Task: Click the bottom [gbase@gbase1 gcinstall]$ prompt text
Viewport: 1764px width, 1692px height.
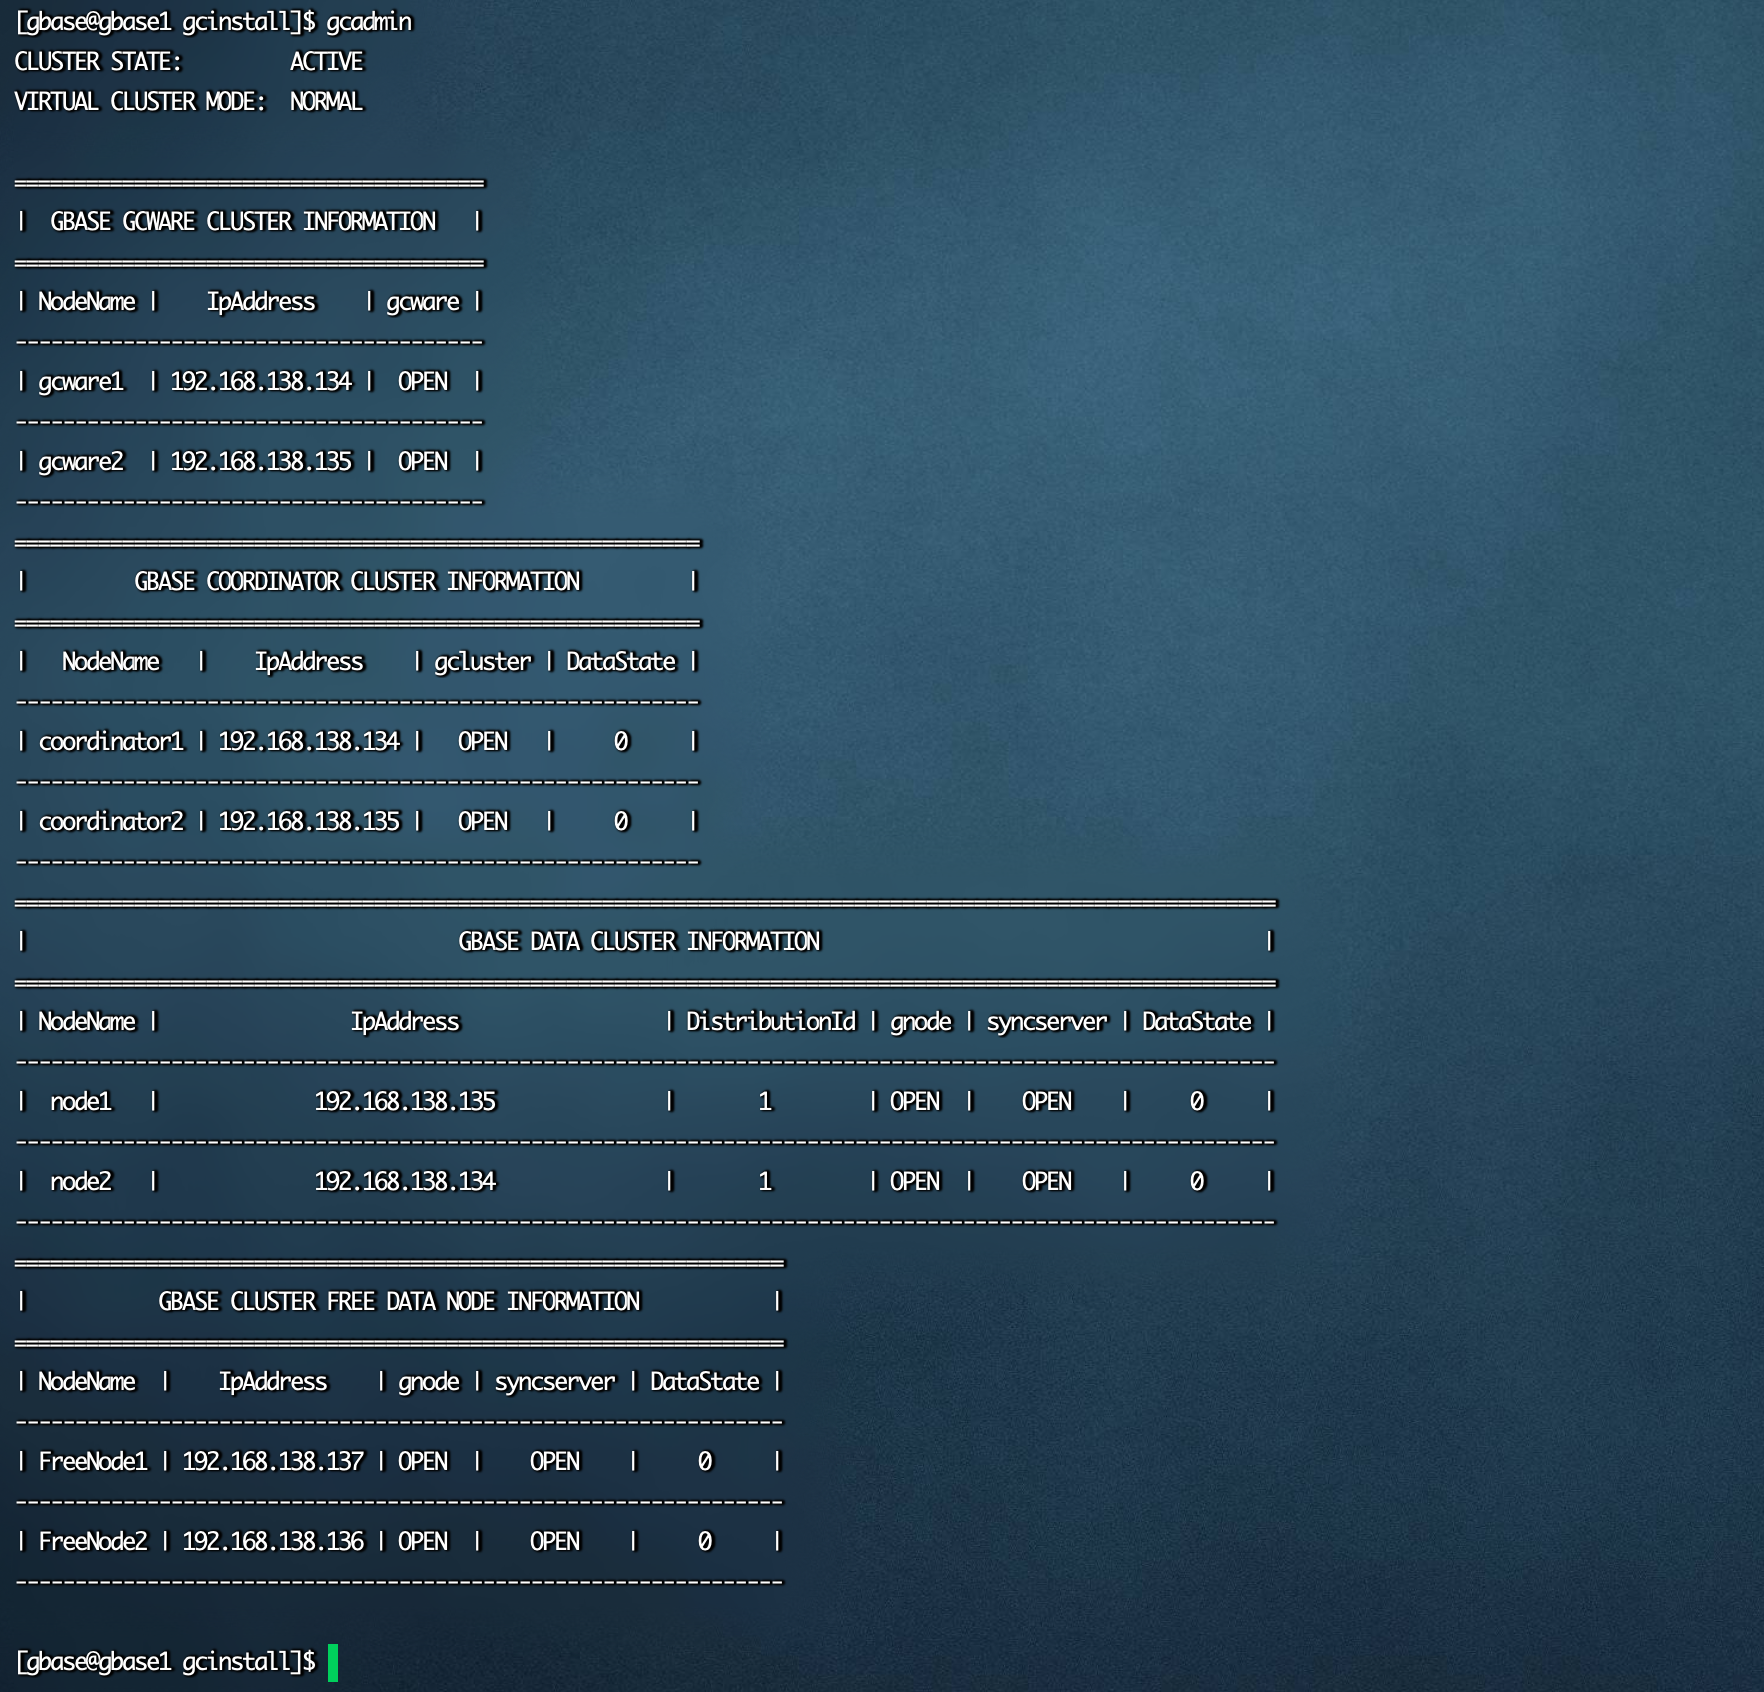Action: [x=165, y=1662]
